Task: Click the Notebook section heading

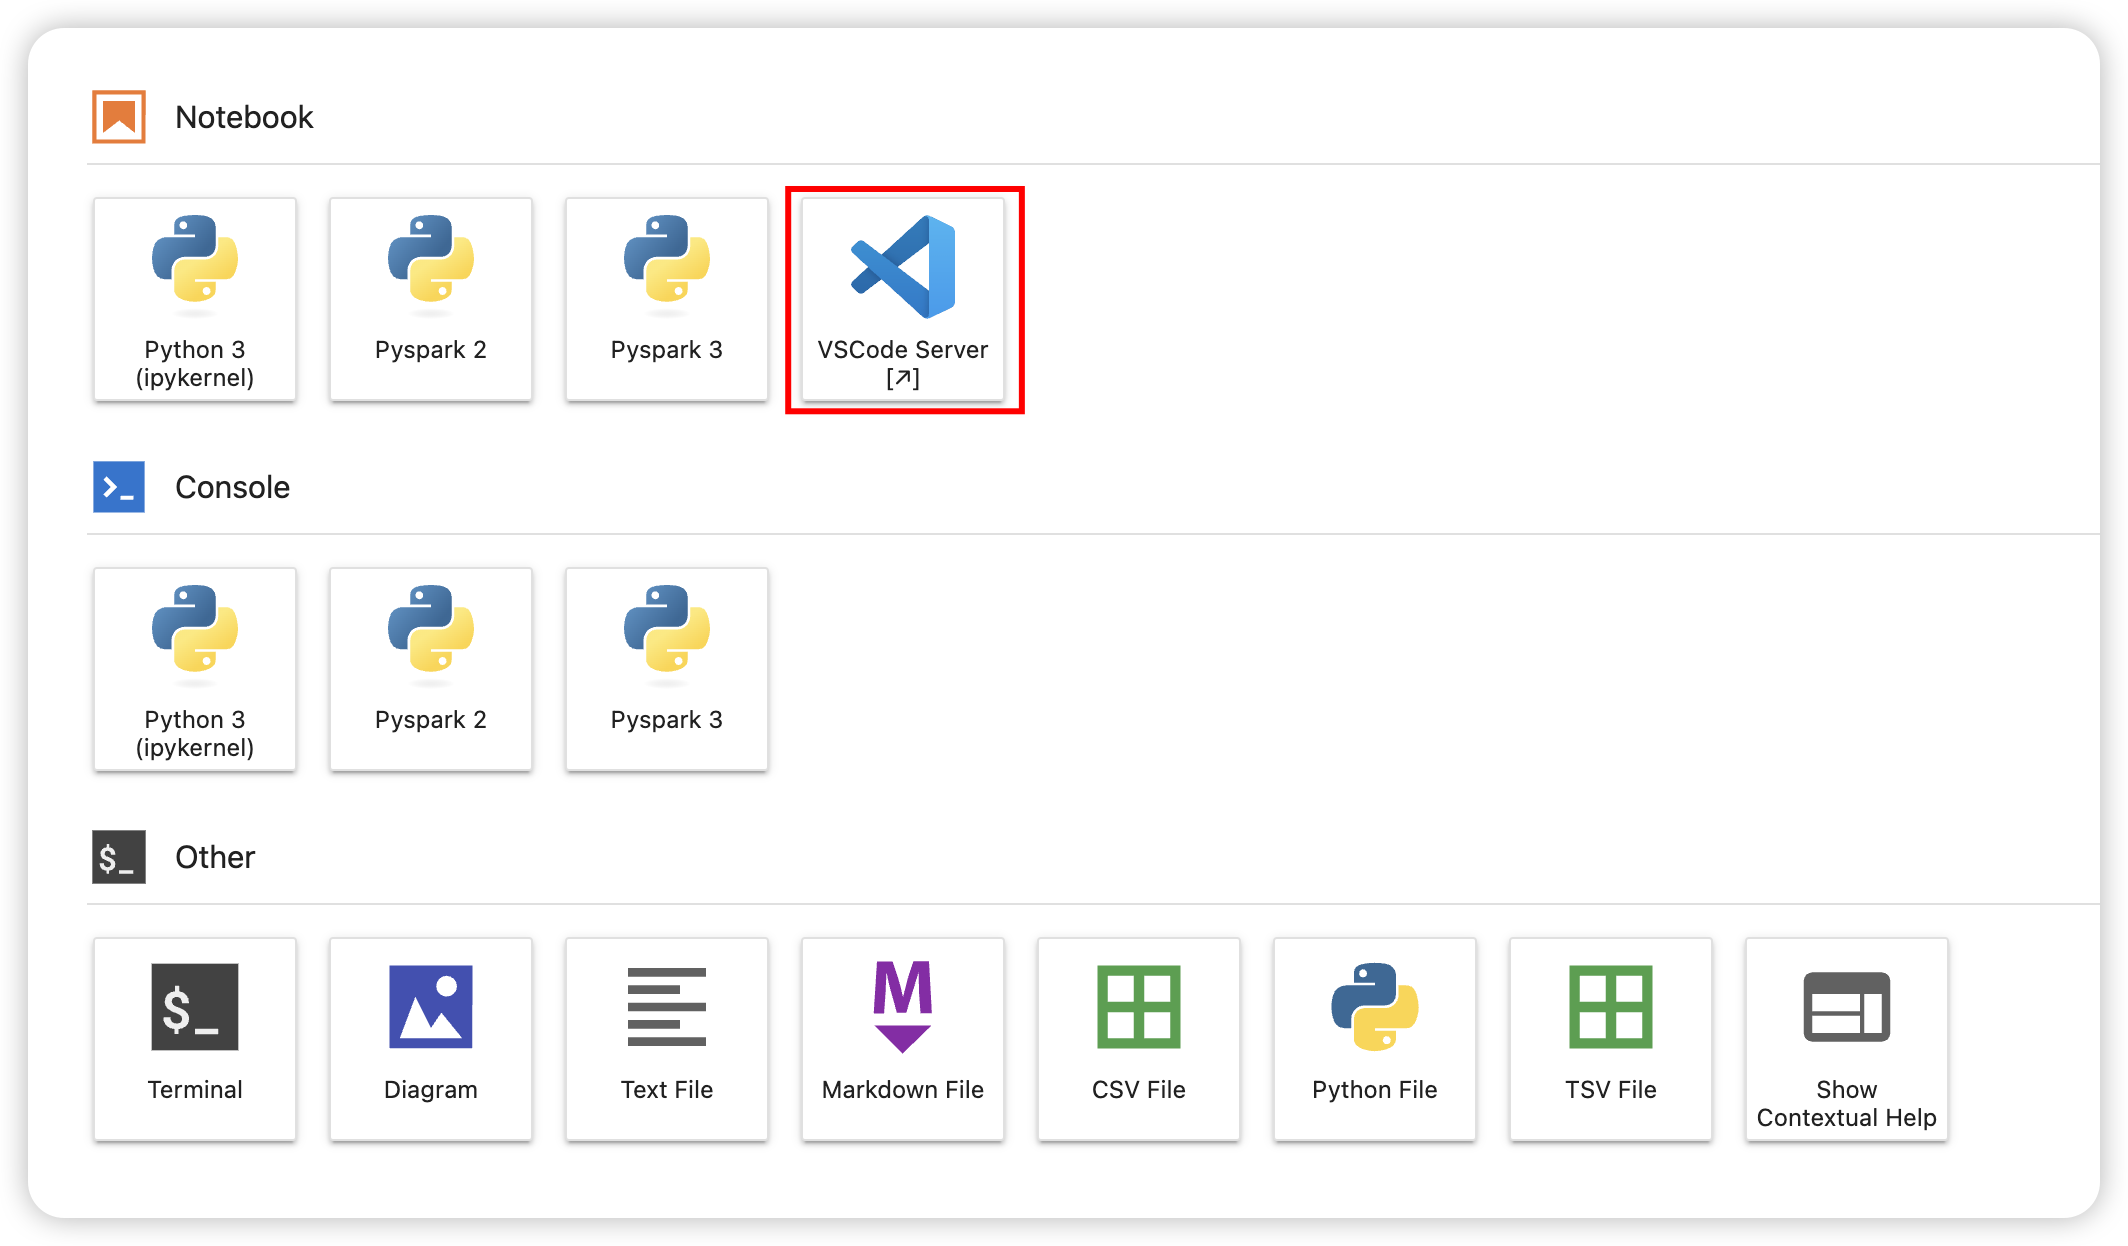Action: tap(244, 117)
